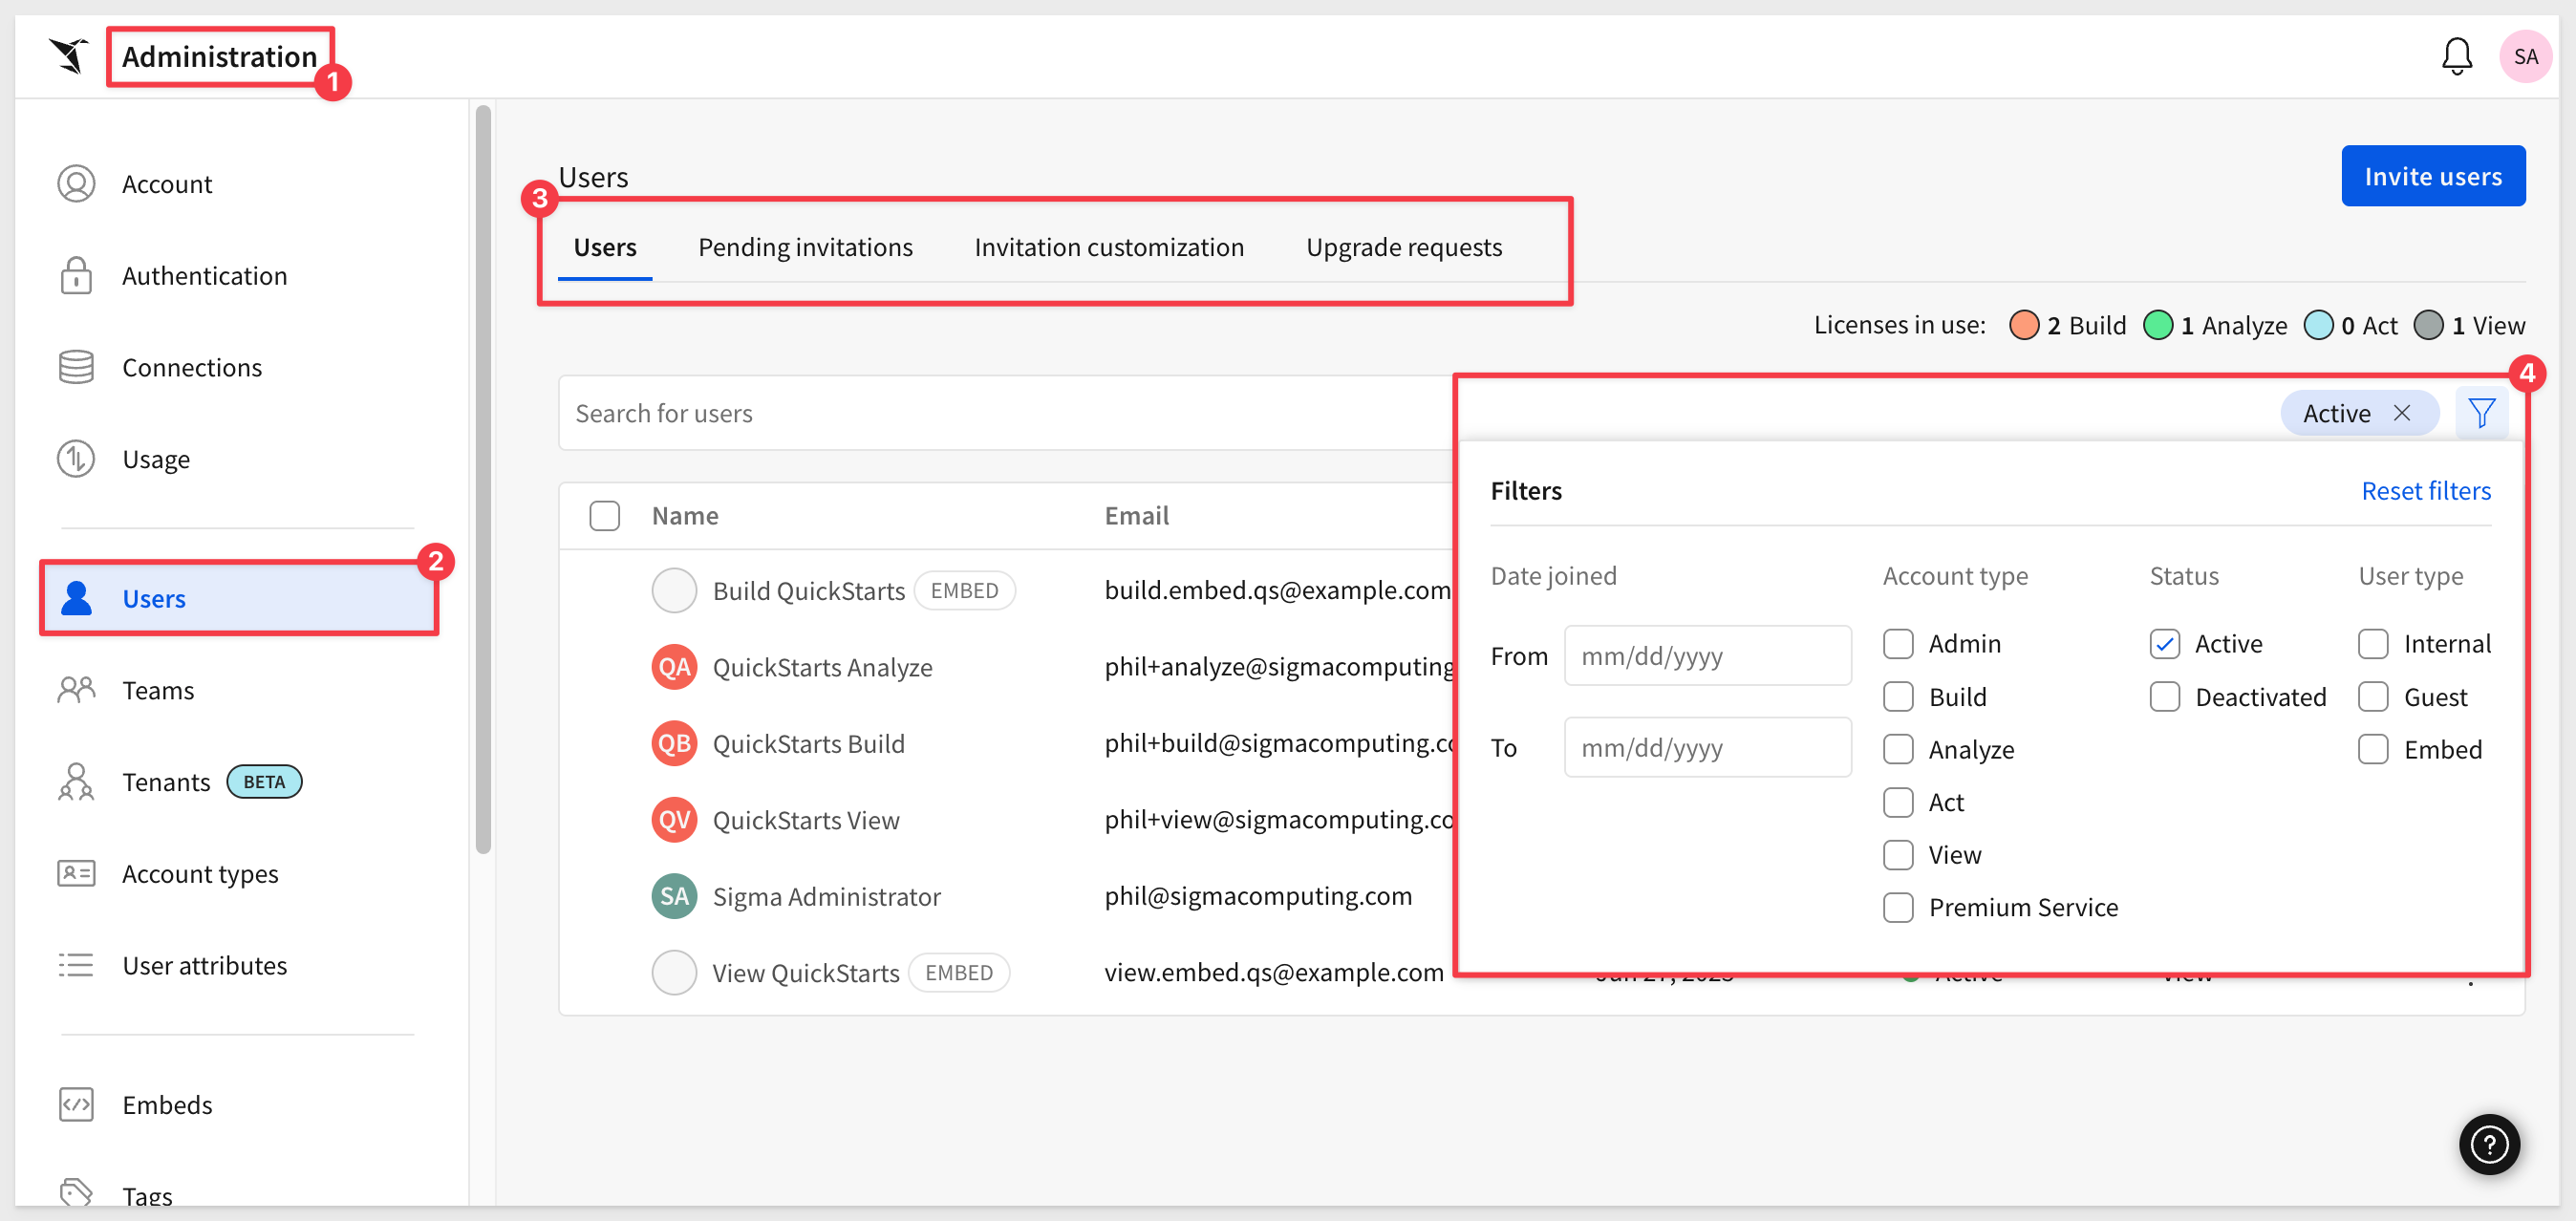
Task: Open the help question mark button
Action: tap(2489, 1144)
